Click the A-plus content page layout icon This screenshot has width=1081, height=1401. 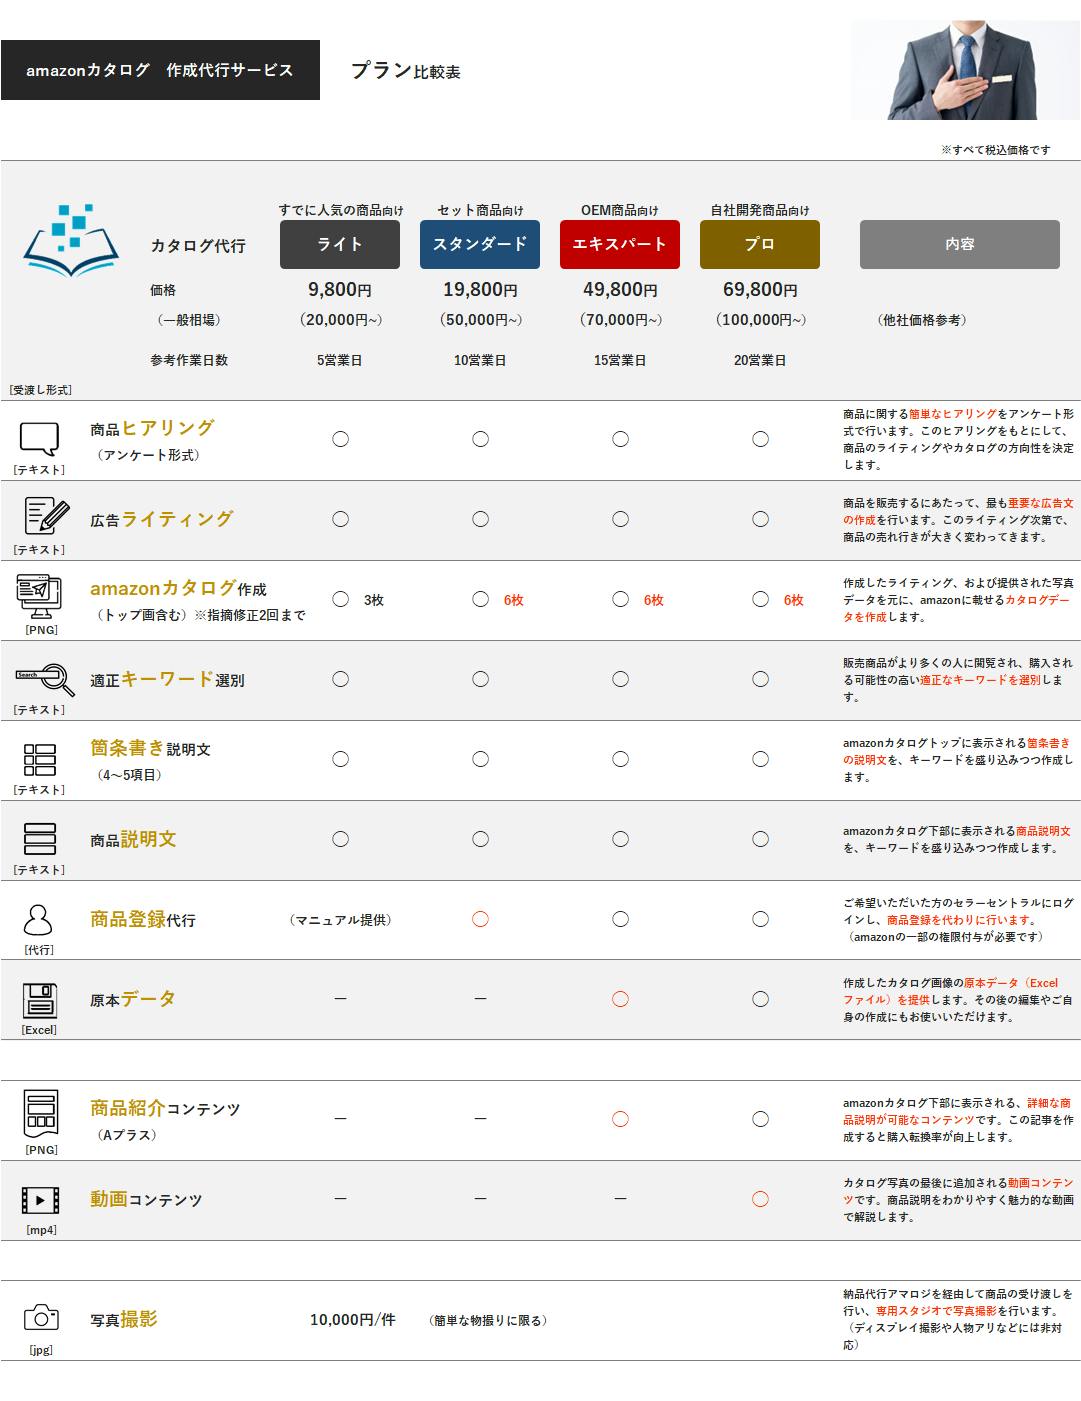point(41,1114)
